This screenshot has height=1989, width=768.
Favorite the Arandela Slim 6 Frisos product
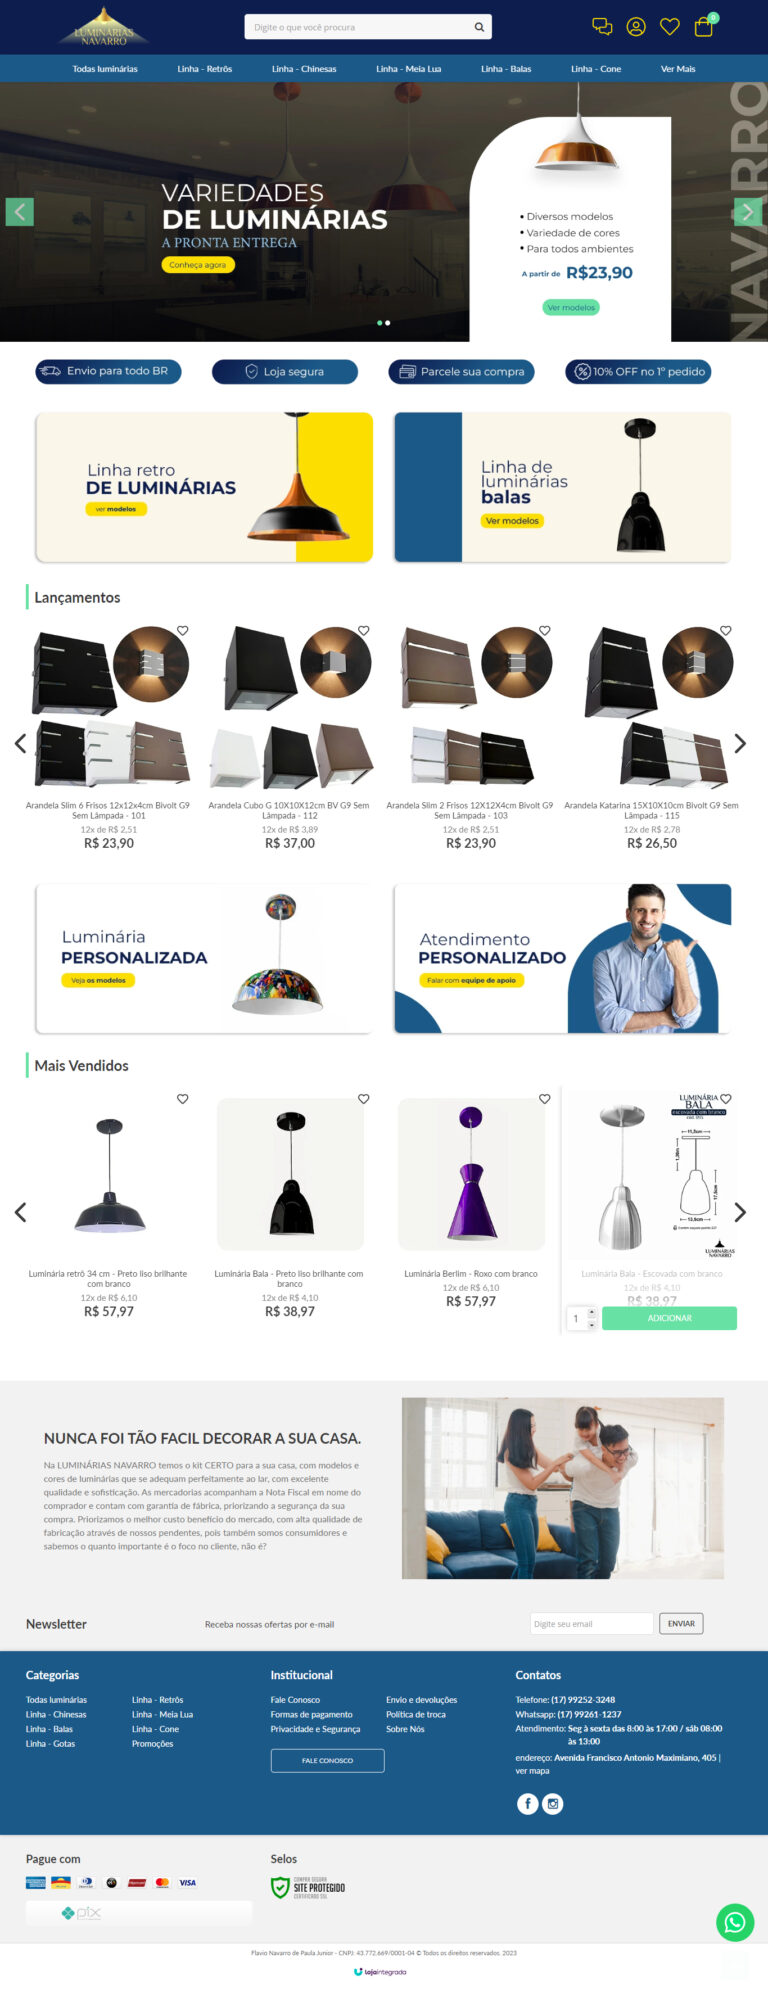point(183,630)
